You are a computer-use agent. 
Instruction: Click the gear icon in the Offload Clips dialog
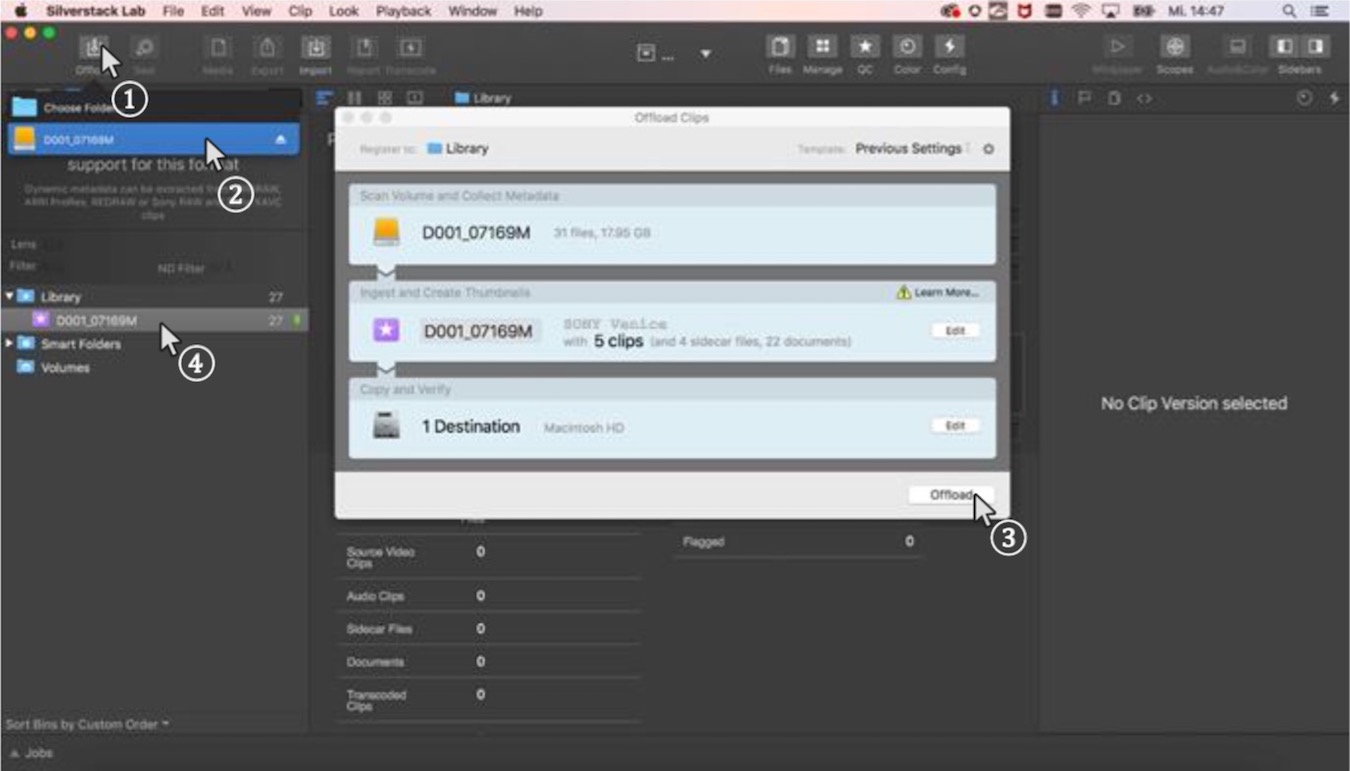(988, 149)
